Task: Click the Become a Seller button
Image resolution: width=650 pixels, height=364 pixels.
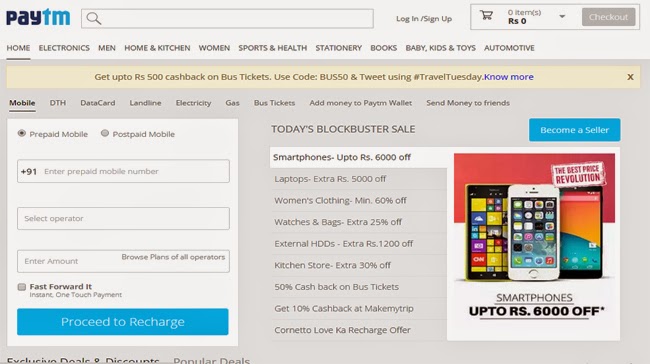Action: point(575,130)
